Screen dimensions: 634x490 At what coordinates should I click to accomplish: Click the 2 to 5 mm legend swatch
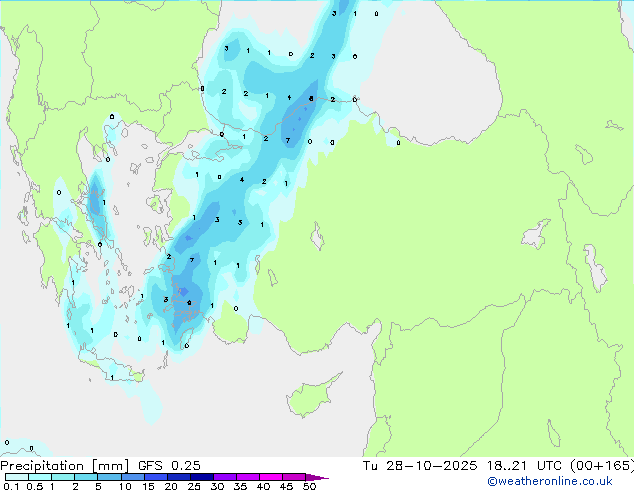pyautogui.click(x=86, y=477)
